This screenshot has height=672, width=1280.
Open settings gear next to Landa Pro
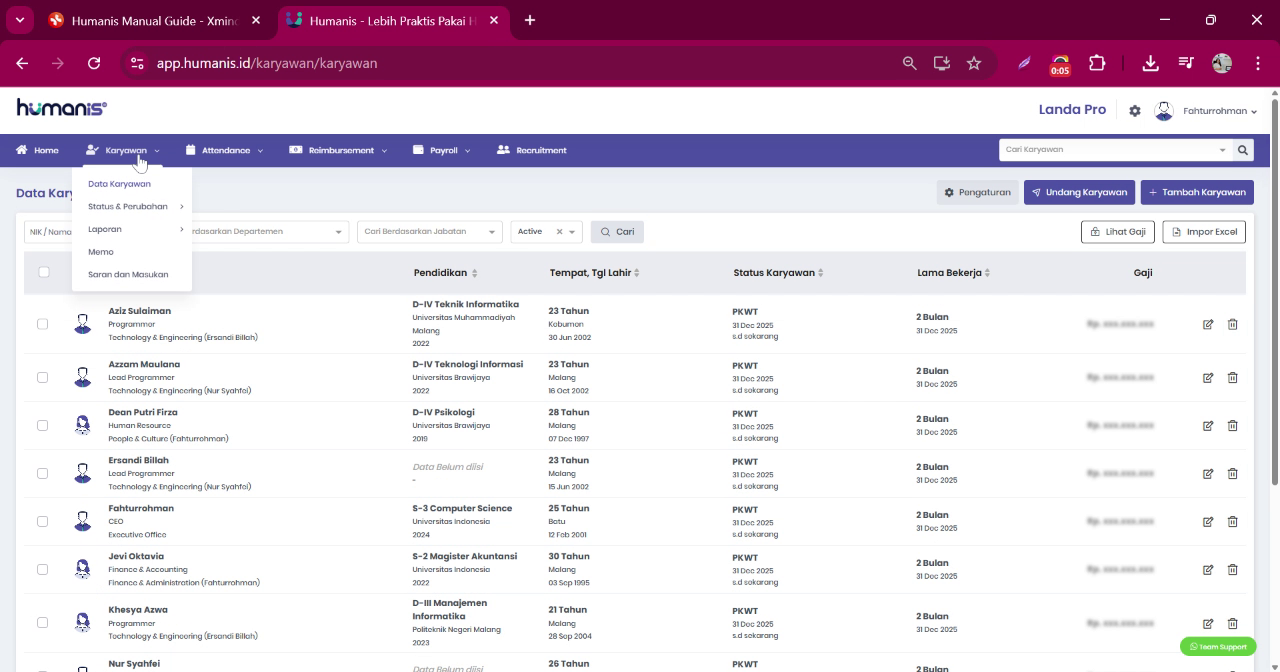pos(1134,111)
